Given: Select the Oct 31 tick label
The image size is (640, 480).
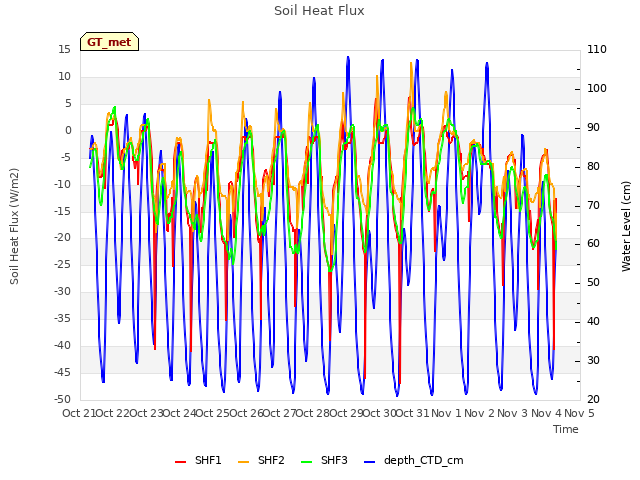Looking at the screenshot, I should (413, 413).
